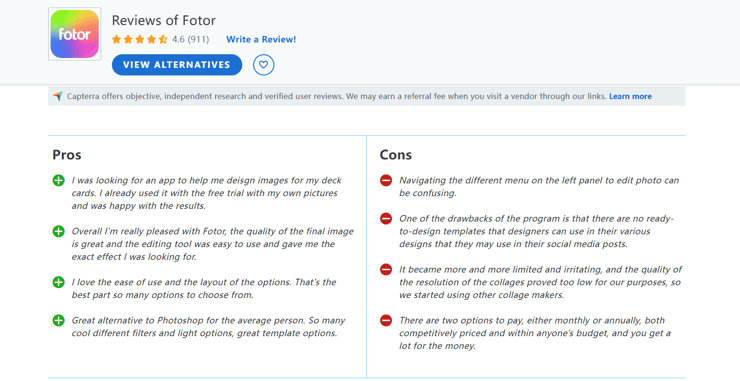Image resolution: width=740 pixels, height=381 pixels.
Task: Click the Pros heading
Action: pyautogui.click(x=67, y=155)
